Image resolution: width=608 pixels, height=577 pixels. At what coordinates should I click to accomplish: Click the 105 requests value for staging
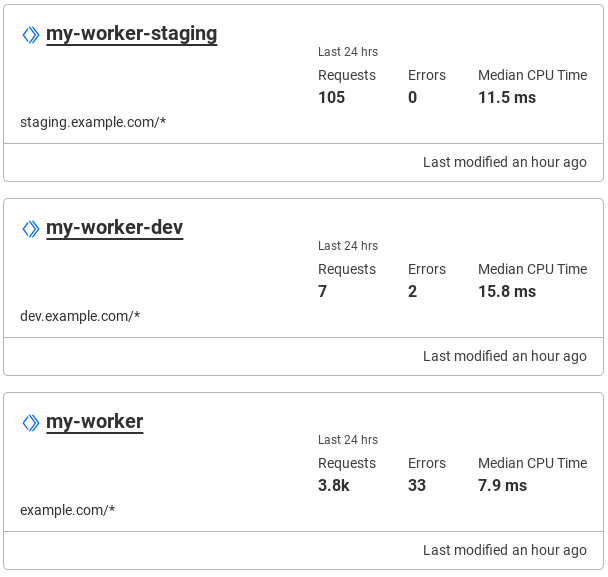click(x=331, y=97)
